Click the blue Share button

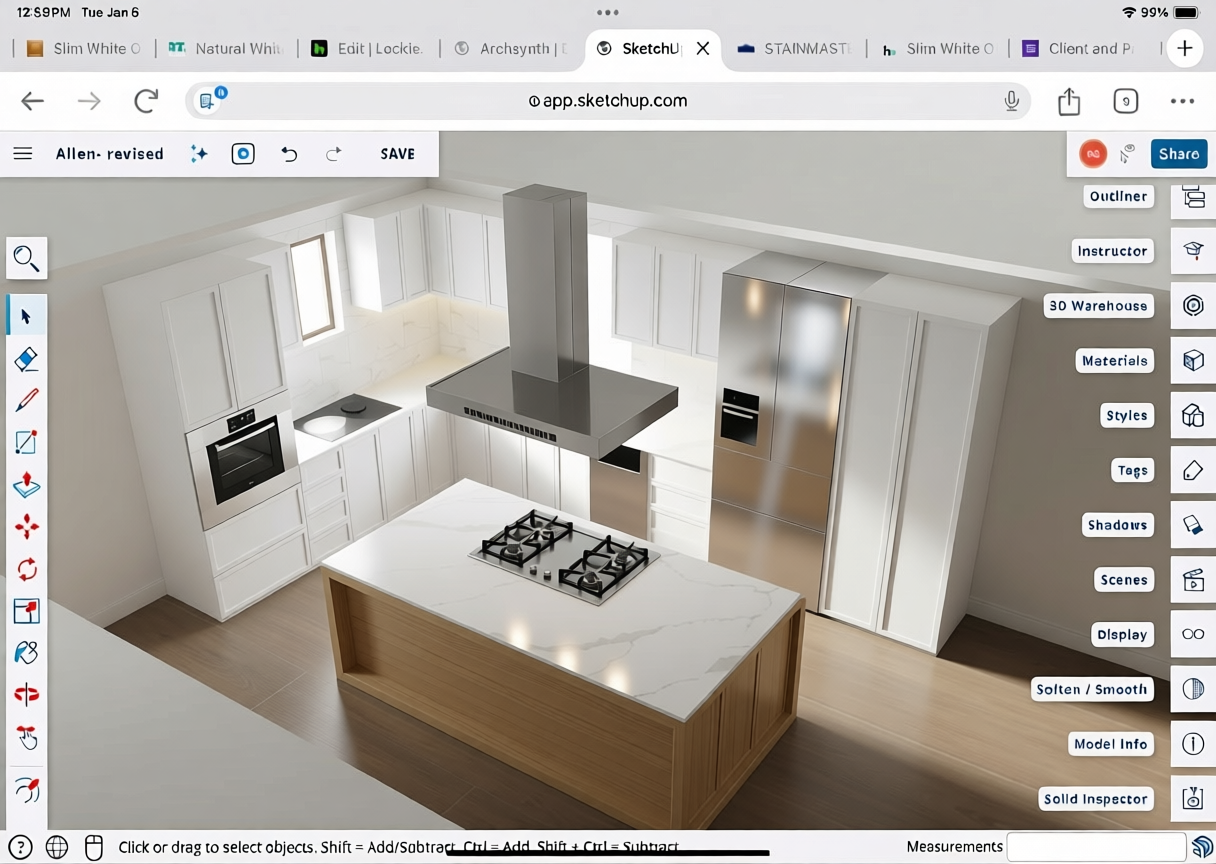coord(1178,154)
